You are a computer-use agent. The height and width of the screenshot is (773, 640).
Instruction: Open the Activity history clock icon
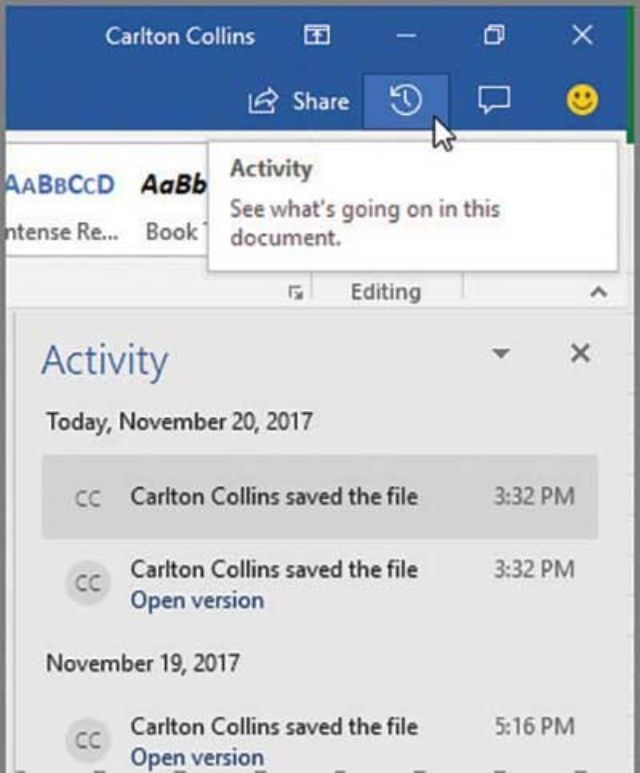pyautogui.click(x=405, y=101)
